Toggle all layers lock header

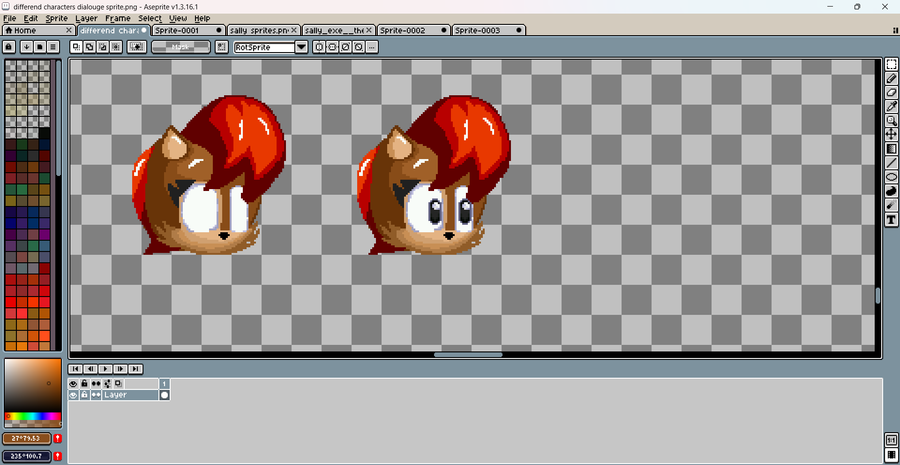pyautogui.click(x=85, y=383)
